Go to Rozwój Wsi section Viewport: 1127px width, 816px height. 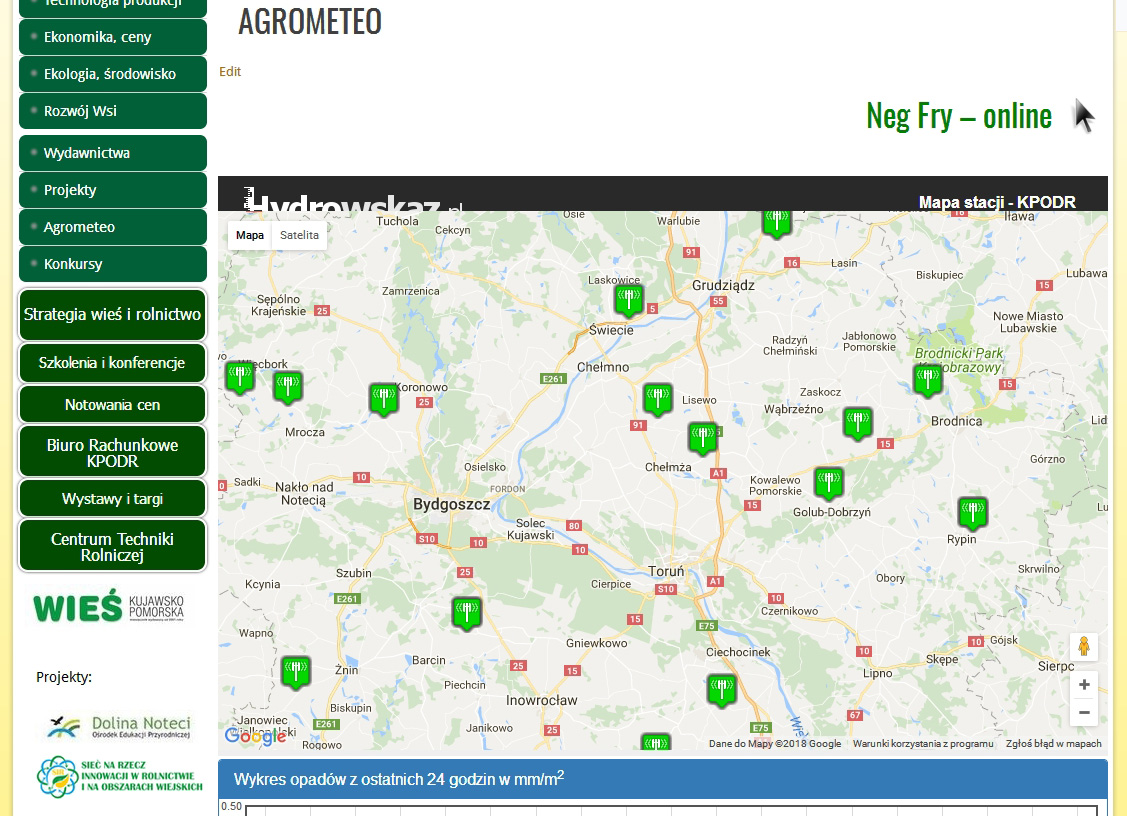tap(113, 111)
